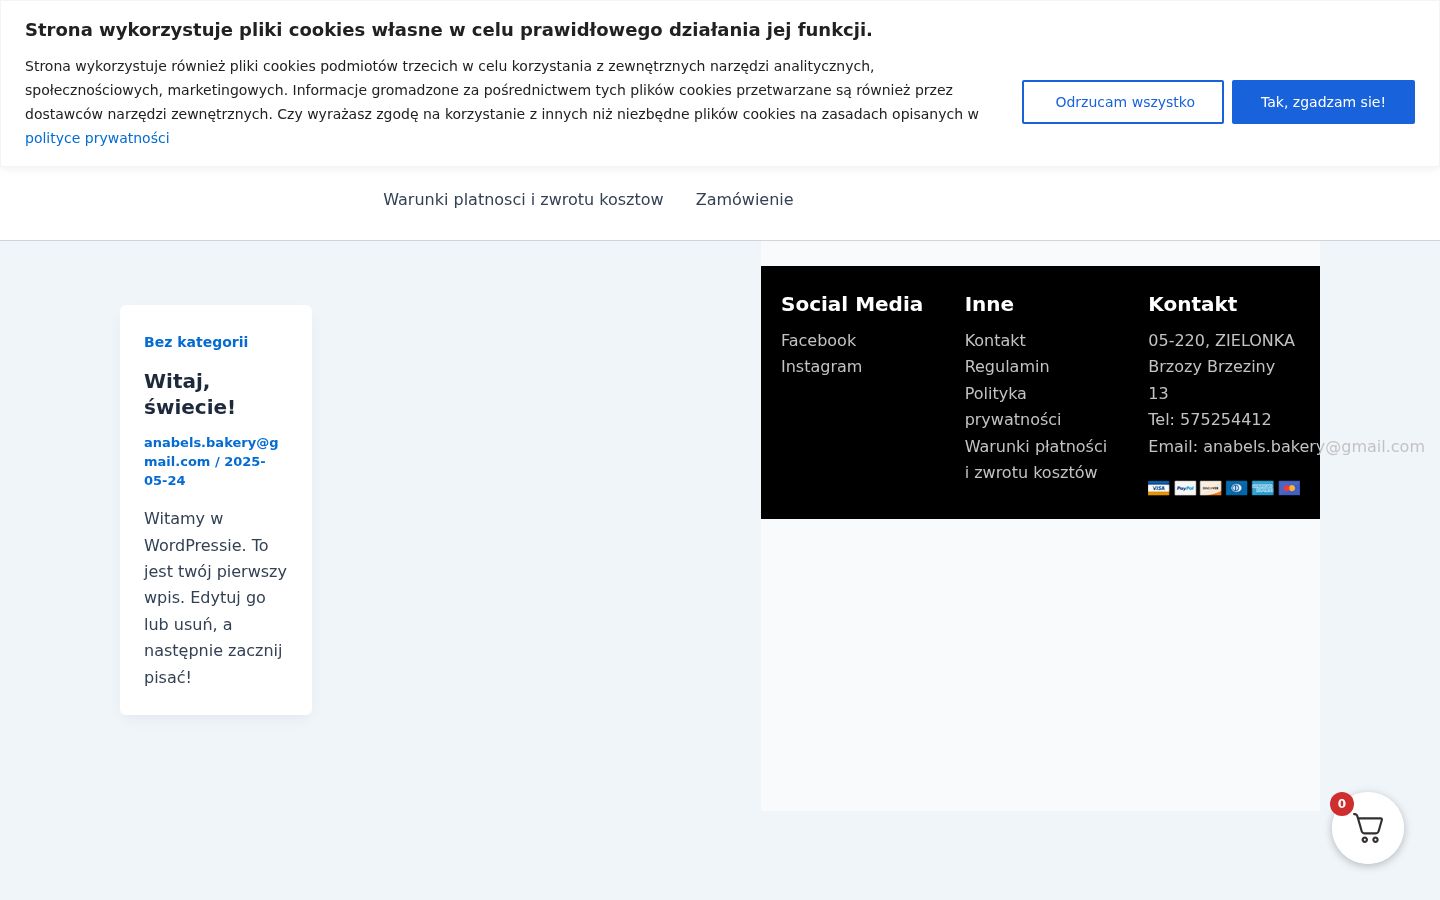Click the phone number Tel: 575254412
The width and height of the screenshot is (1440, 900).
1210,419
